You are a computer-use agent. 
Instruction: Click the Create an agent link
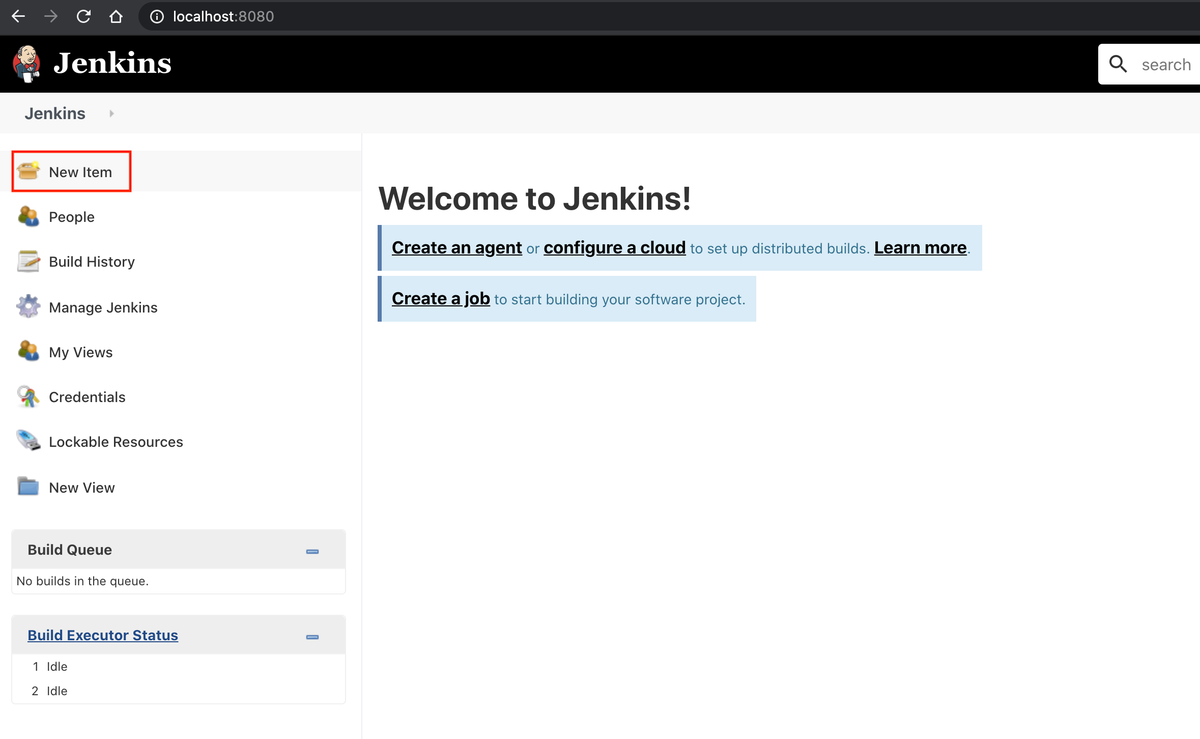pyautogui.click(x=457, y=248)
